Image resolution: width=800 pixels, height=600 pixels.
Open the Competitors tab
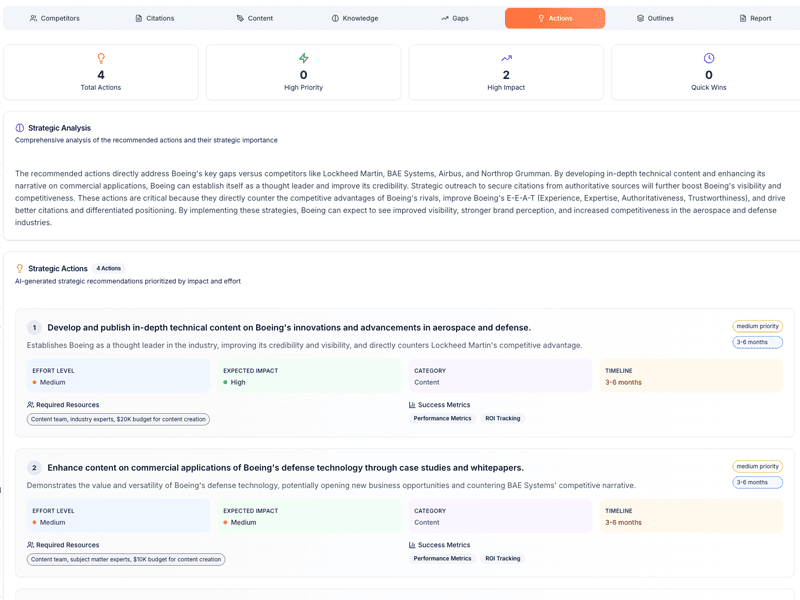point(55,18)
